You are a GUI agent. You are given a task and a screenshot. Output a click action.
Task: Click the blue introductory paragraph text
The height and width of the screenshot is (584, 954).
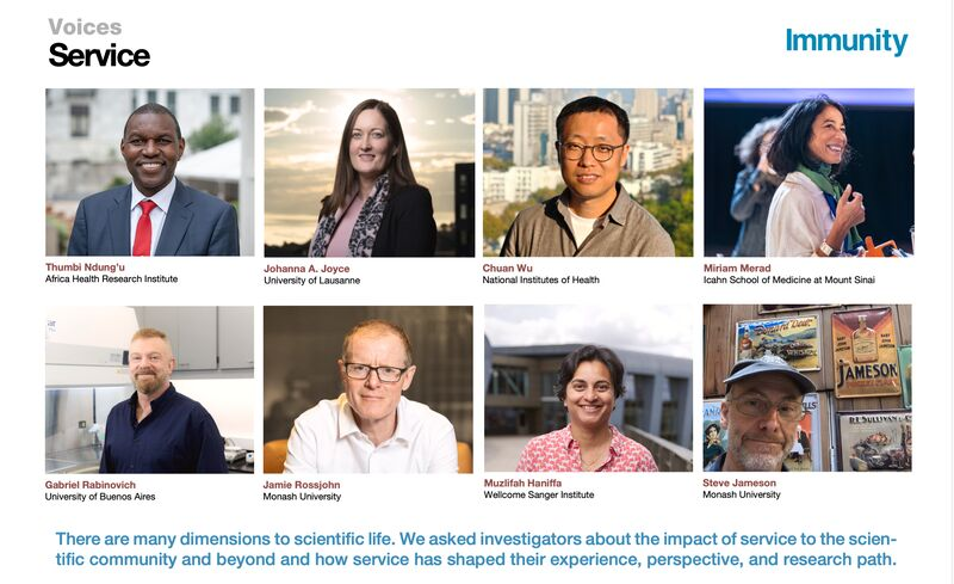[476, 549]
